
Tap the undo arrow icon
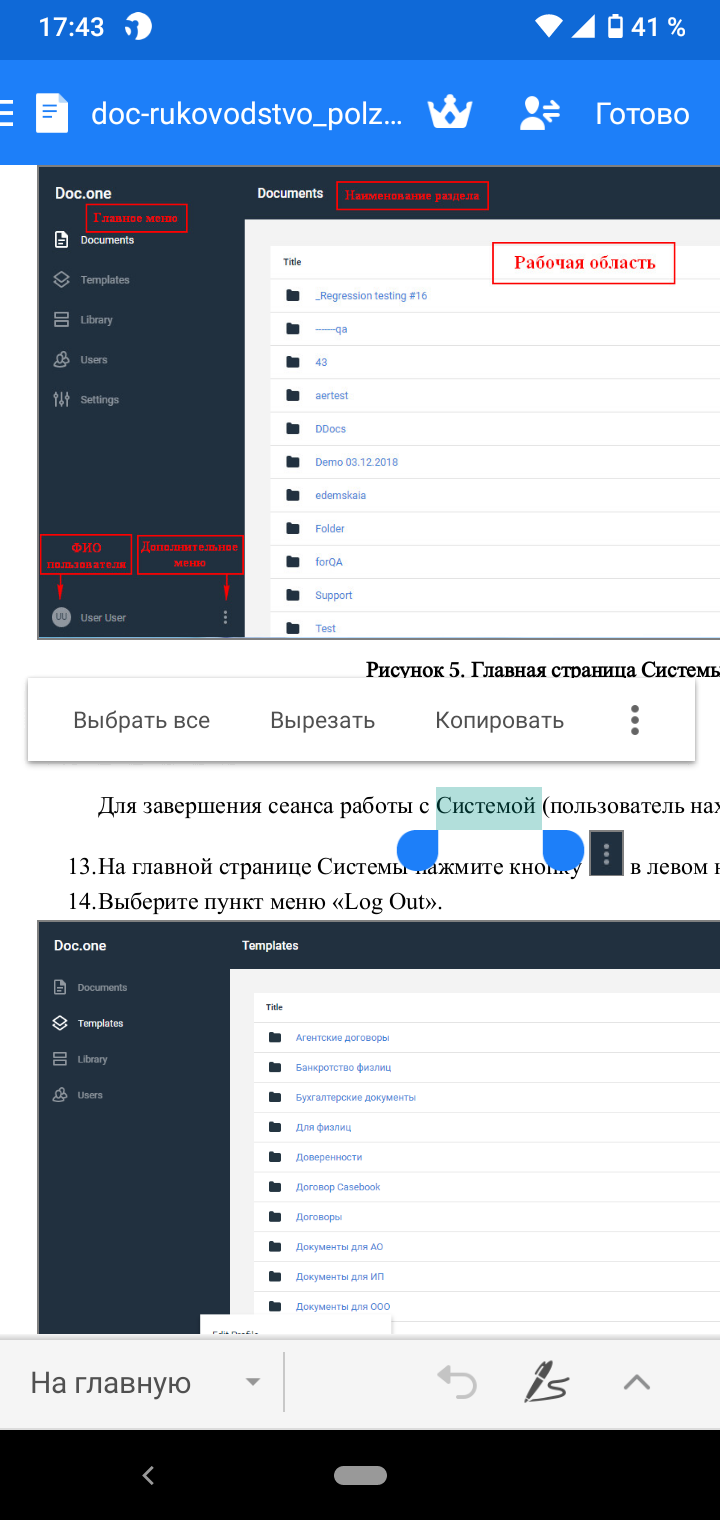457,1383
